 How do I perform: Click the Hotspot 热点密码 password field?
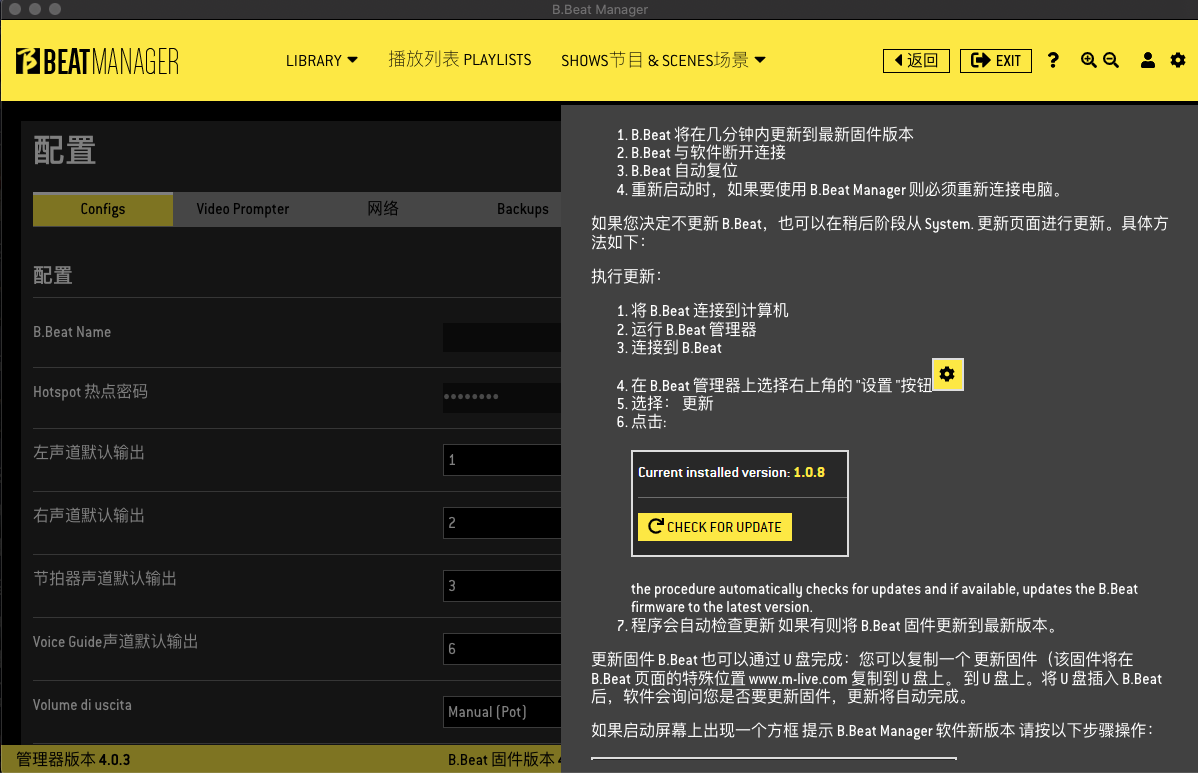[502, 397]
